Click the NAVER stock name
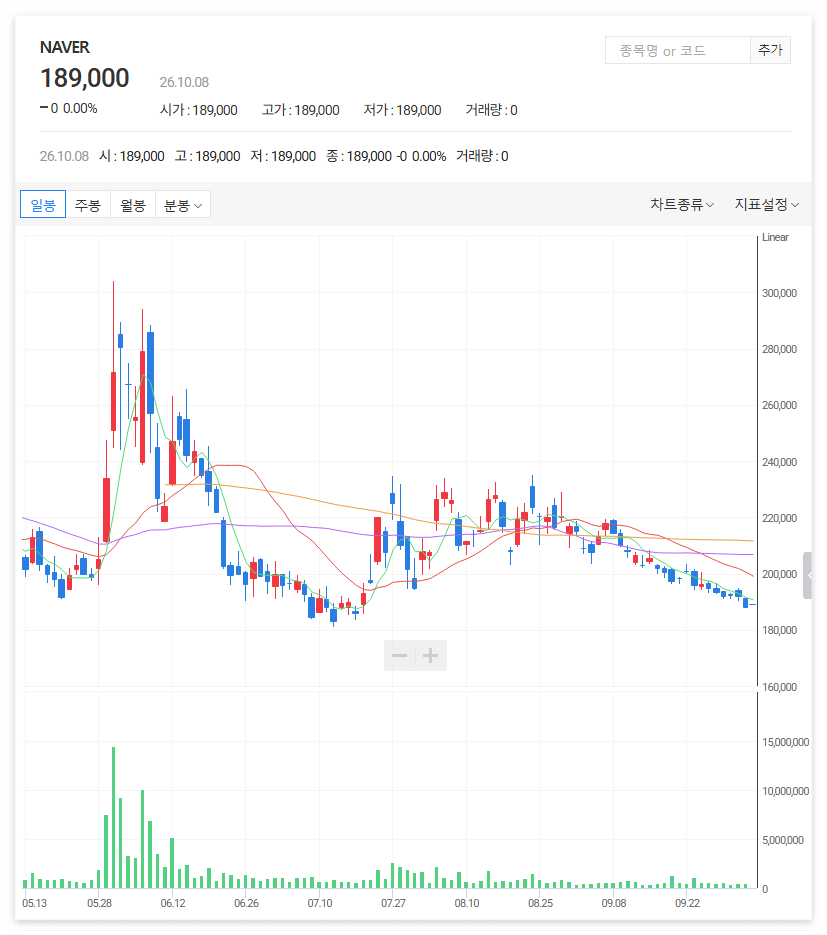The height and width of the screenshot is (935, 827). tap(64, 47)
